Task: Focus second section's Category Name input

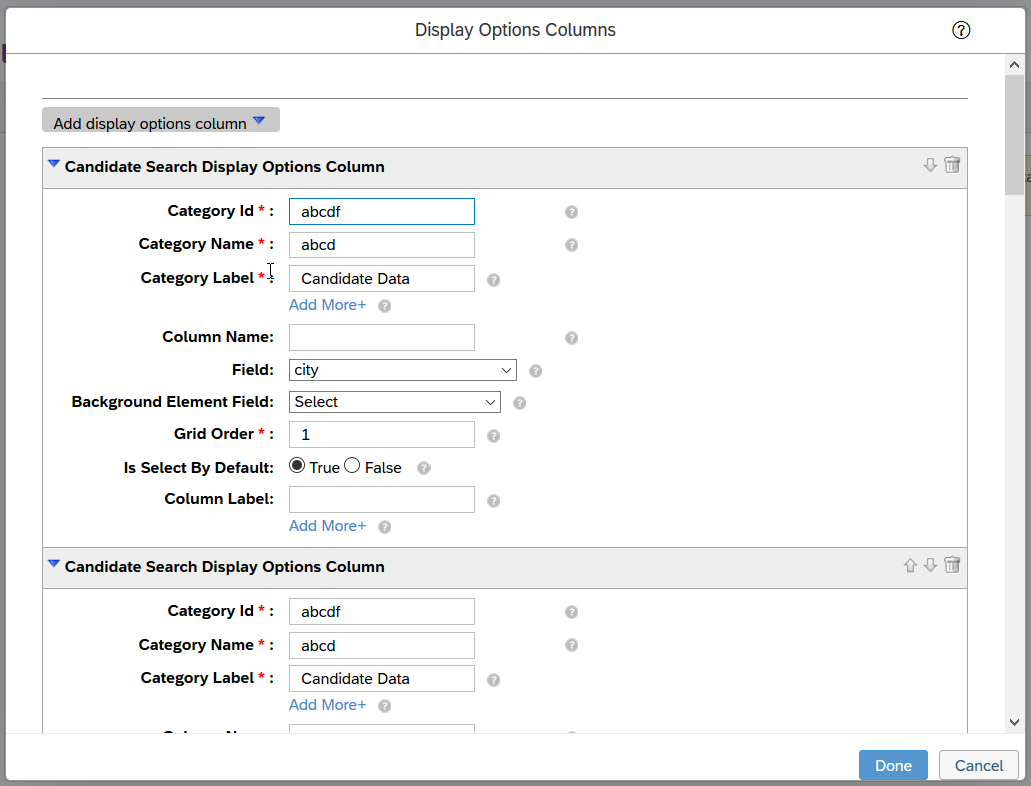Action: pyautogui.click(x=381, y=645)
